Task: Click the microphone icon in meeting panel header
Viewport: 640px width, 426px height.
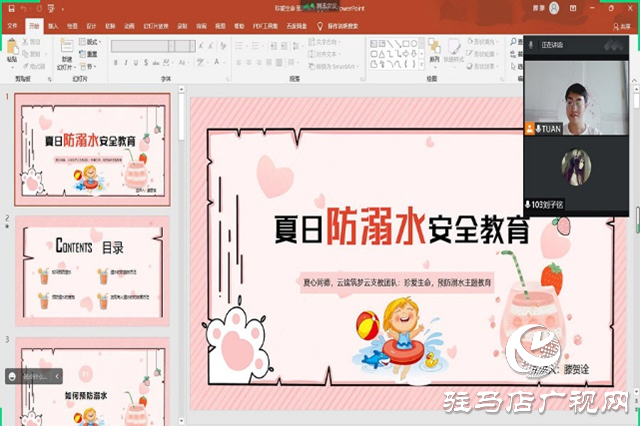Action: (532, 44)
